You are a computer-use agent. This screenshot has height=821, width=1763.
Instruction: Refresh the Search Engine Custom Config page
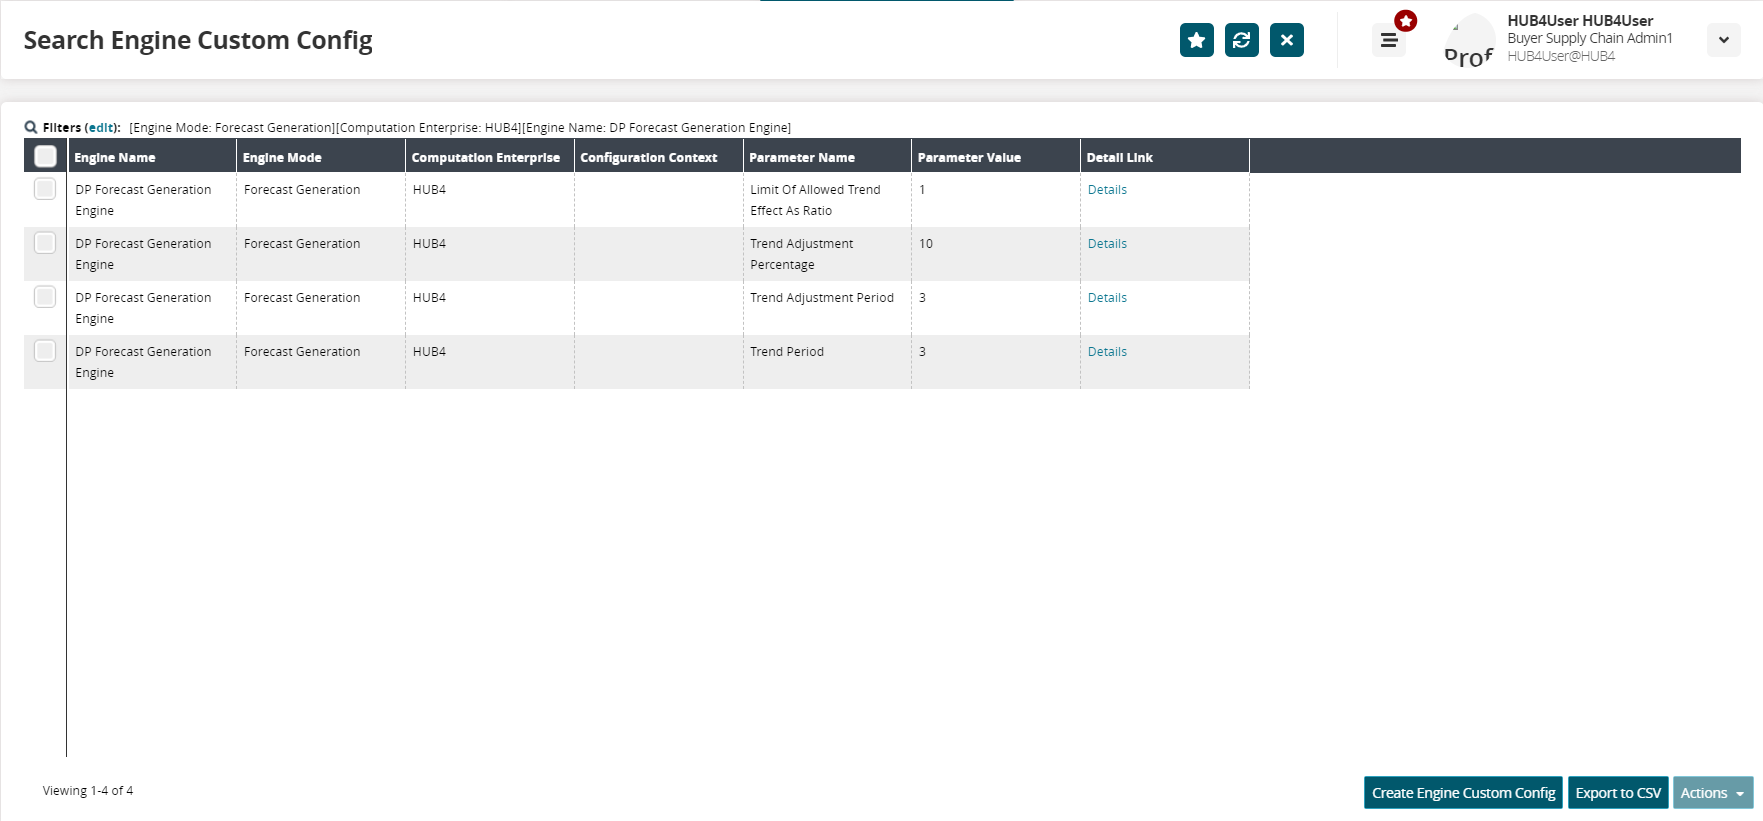pyautogui.click(x=1242, y=40)
